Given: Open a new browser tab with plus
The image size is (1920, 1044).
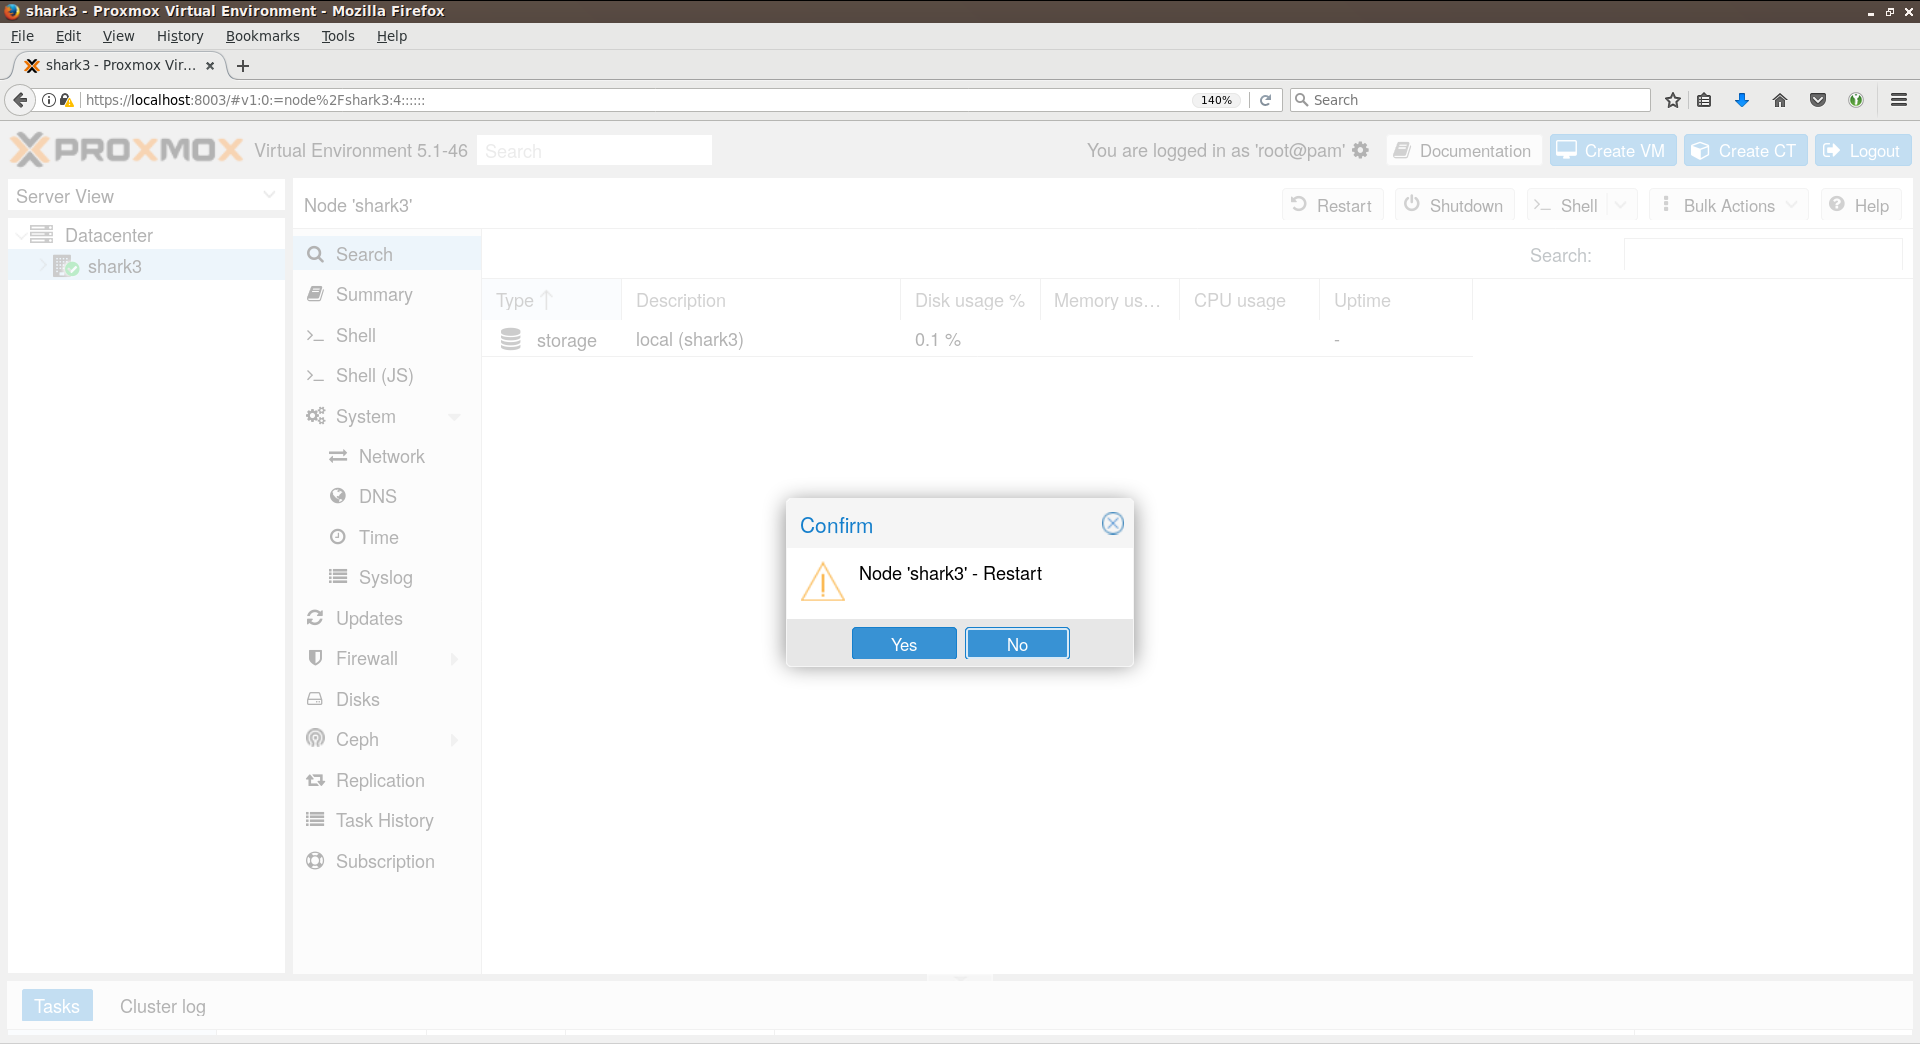Looking at the screenshot, I should [x=243, y=66].
